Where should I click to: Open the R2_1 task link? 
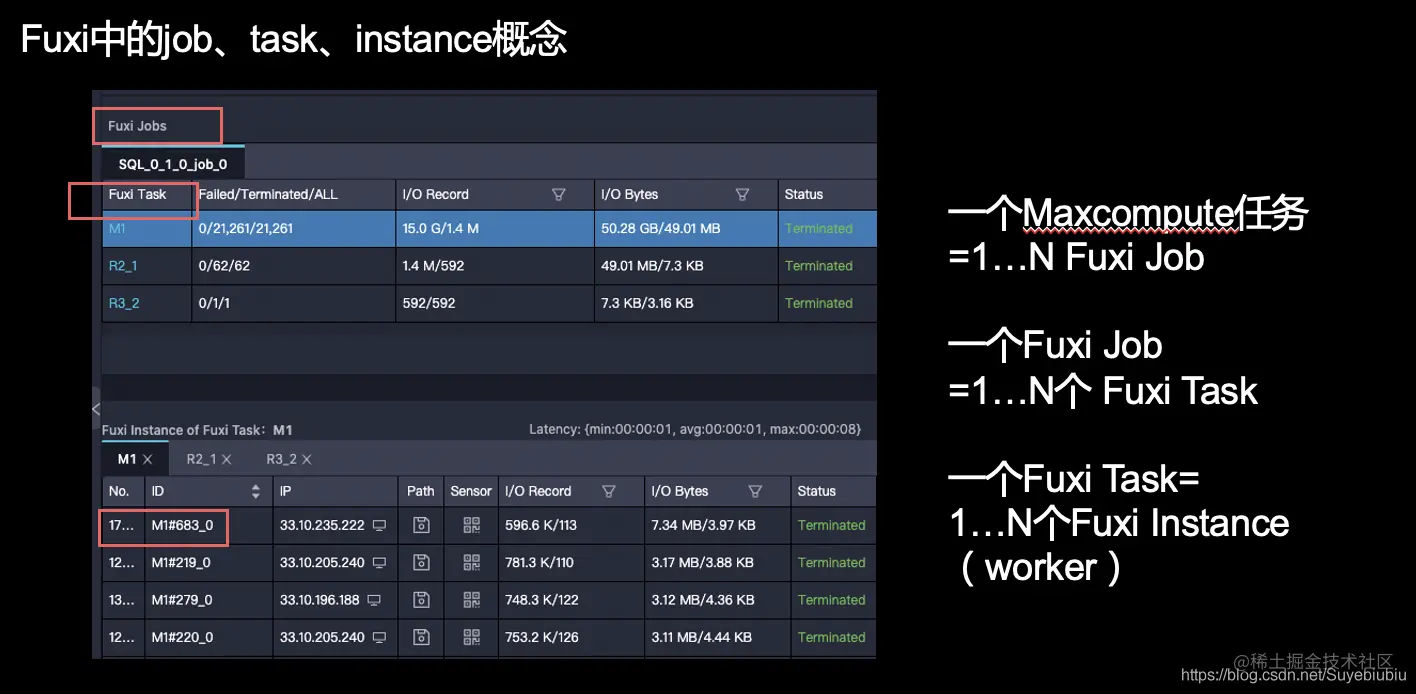(123, 266)
